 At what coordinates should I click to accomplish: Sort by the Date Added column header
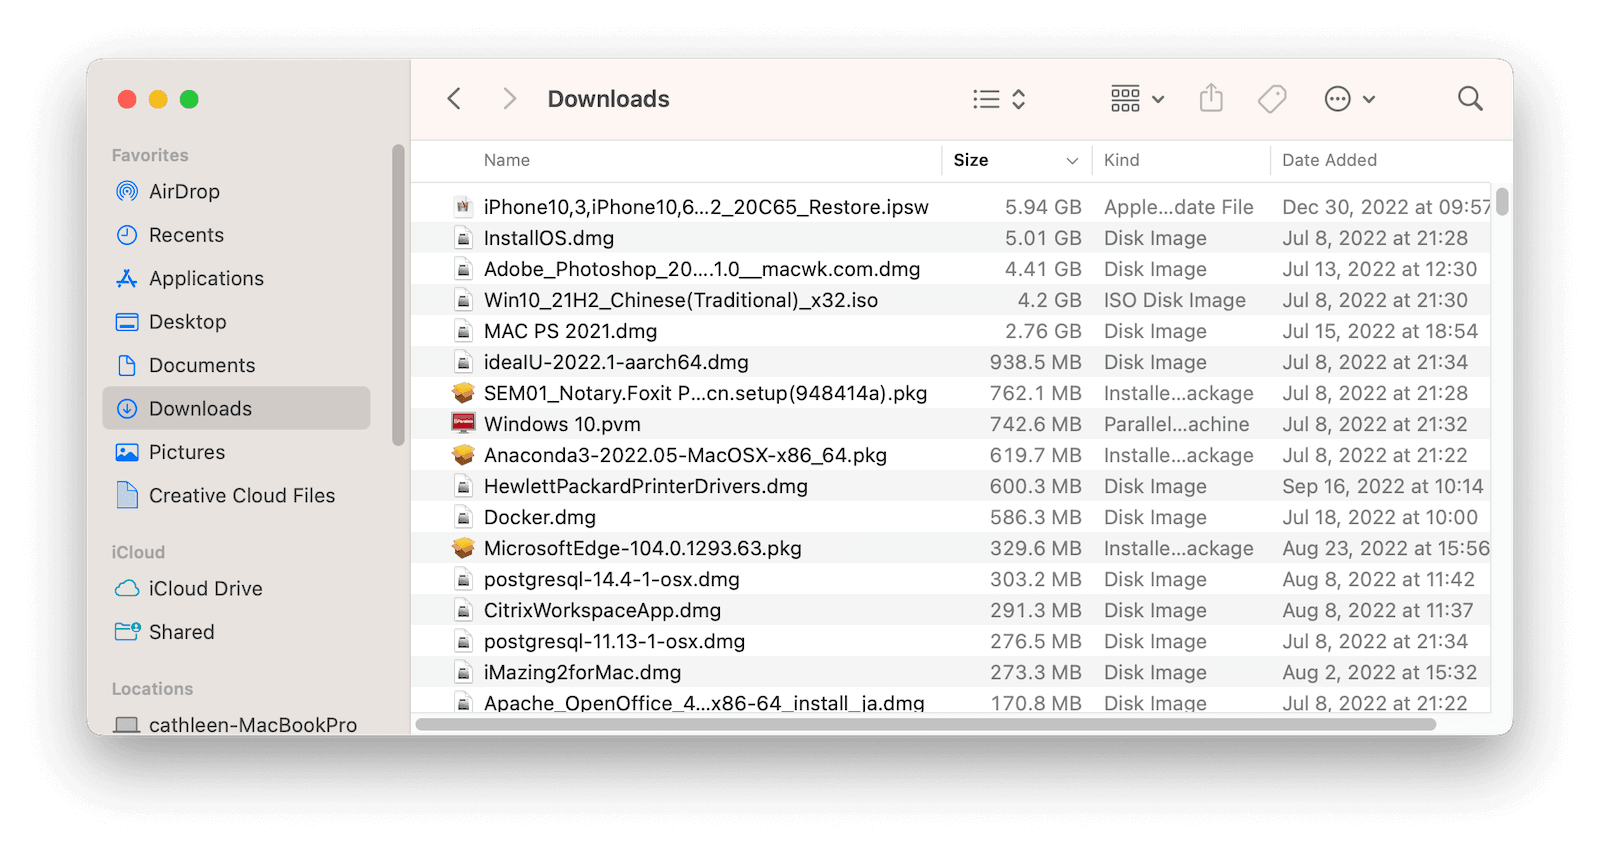pos(1329,160)
